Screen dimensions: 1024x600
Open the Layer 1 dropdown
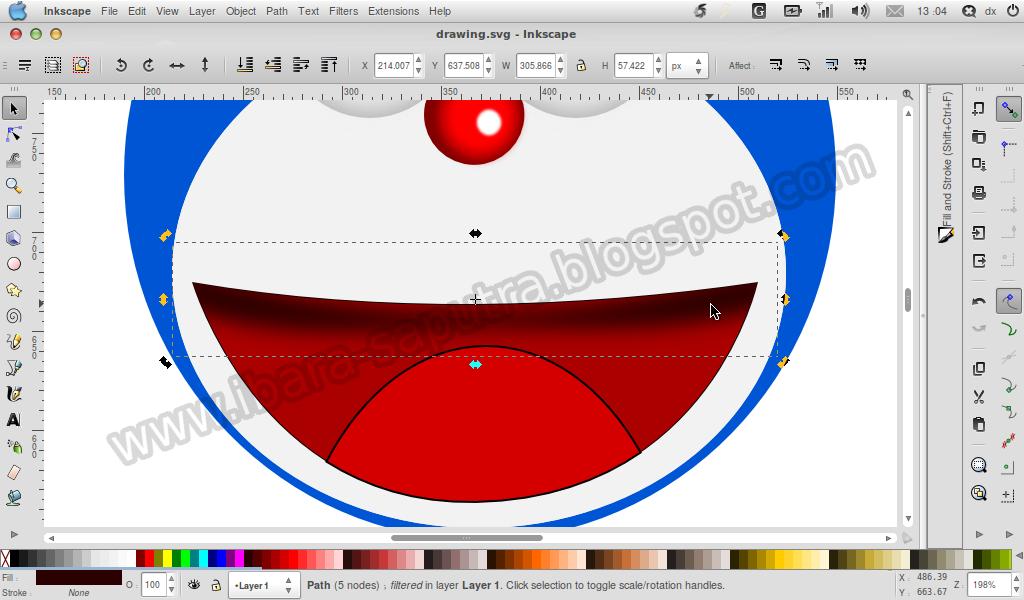[x=263, y=586]
